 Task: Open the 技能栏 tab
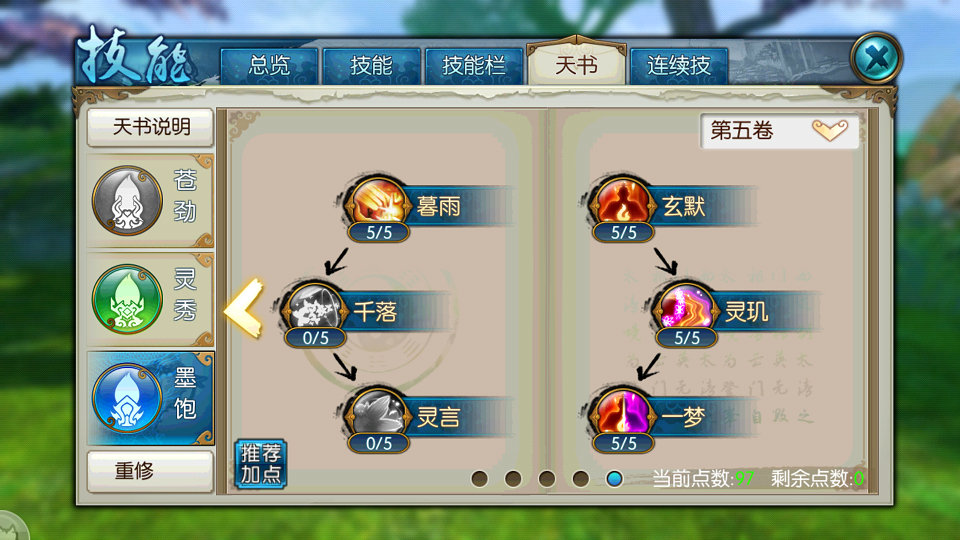(474, 66)
